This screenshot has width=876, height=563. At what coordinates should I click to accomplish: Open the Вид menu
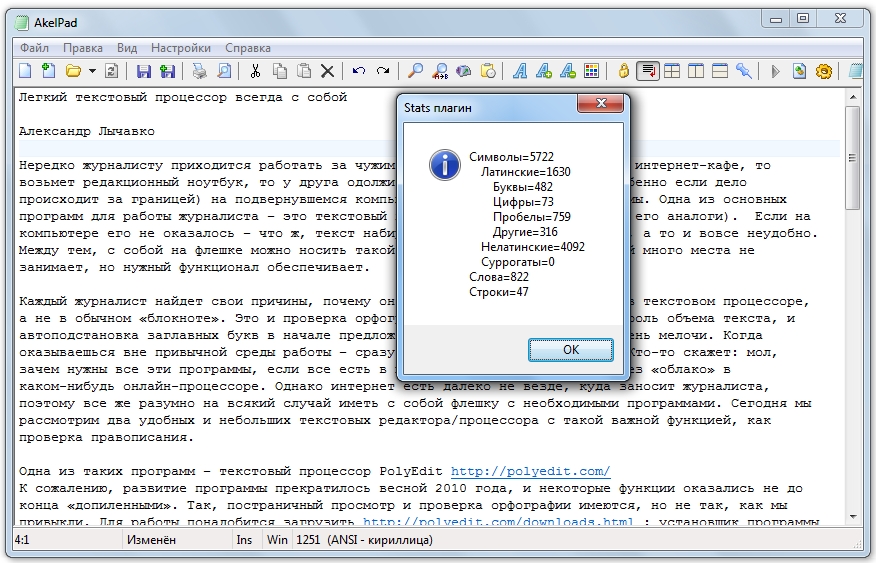127,48
